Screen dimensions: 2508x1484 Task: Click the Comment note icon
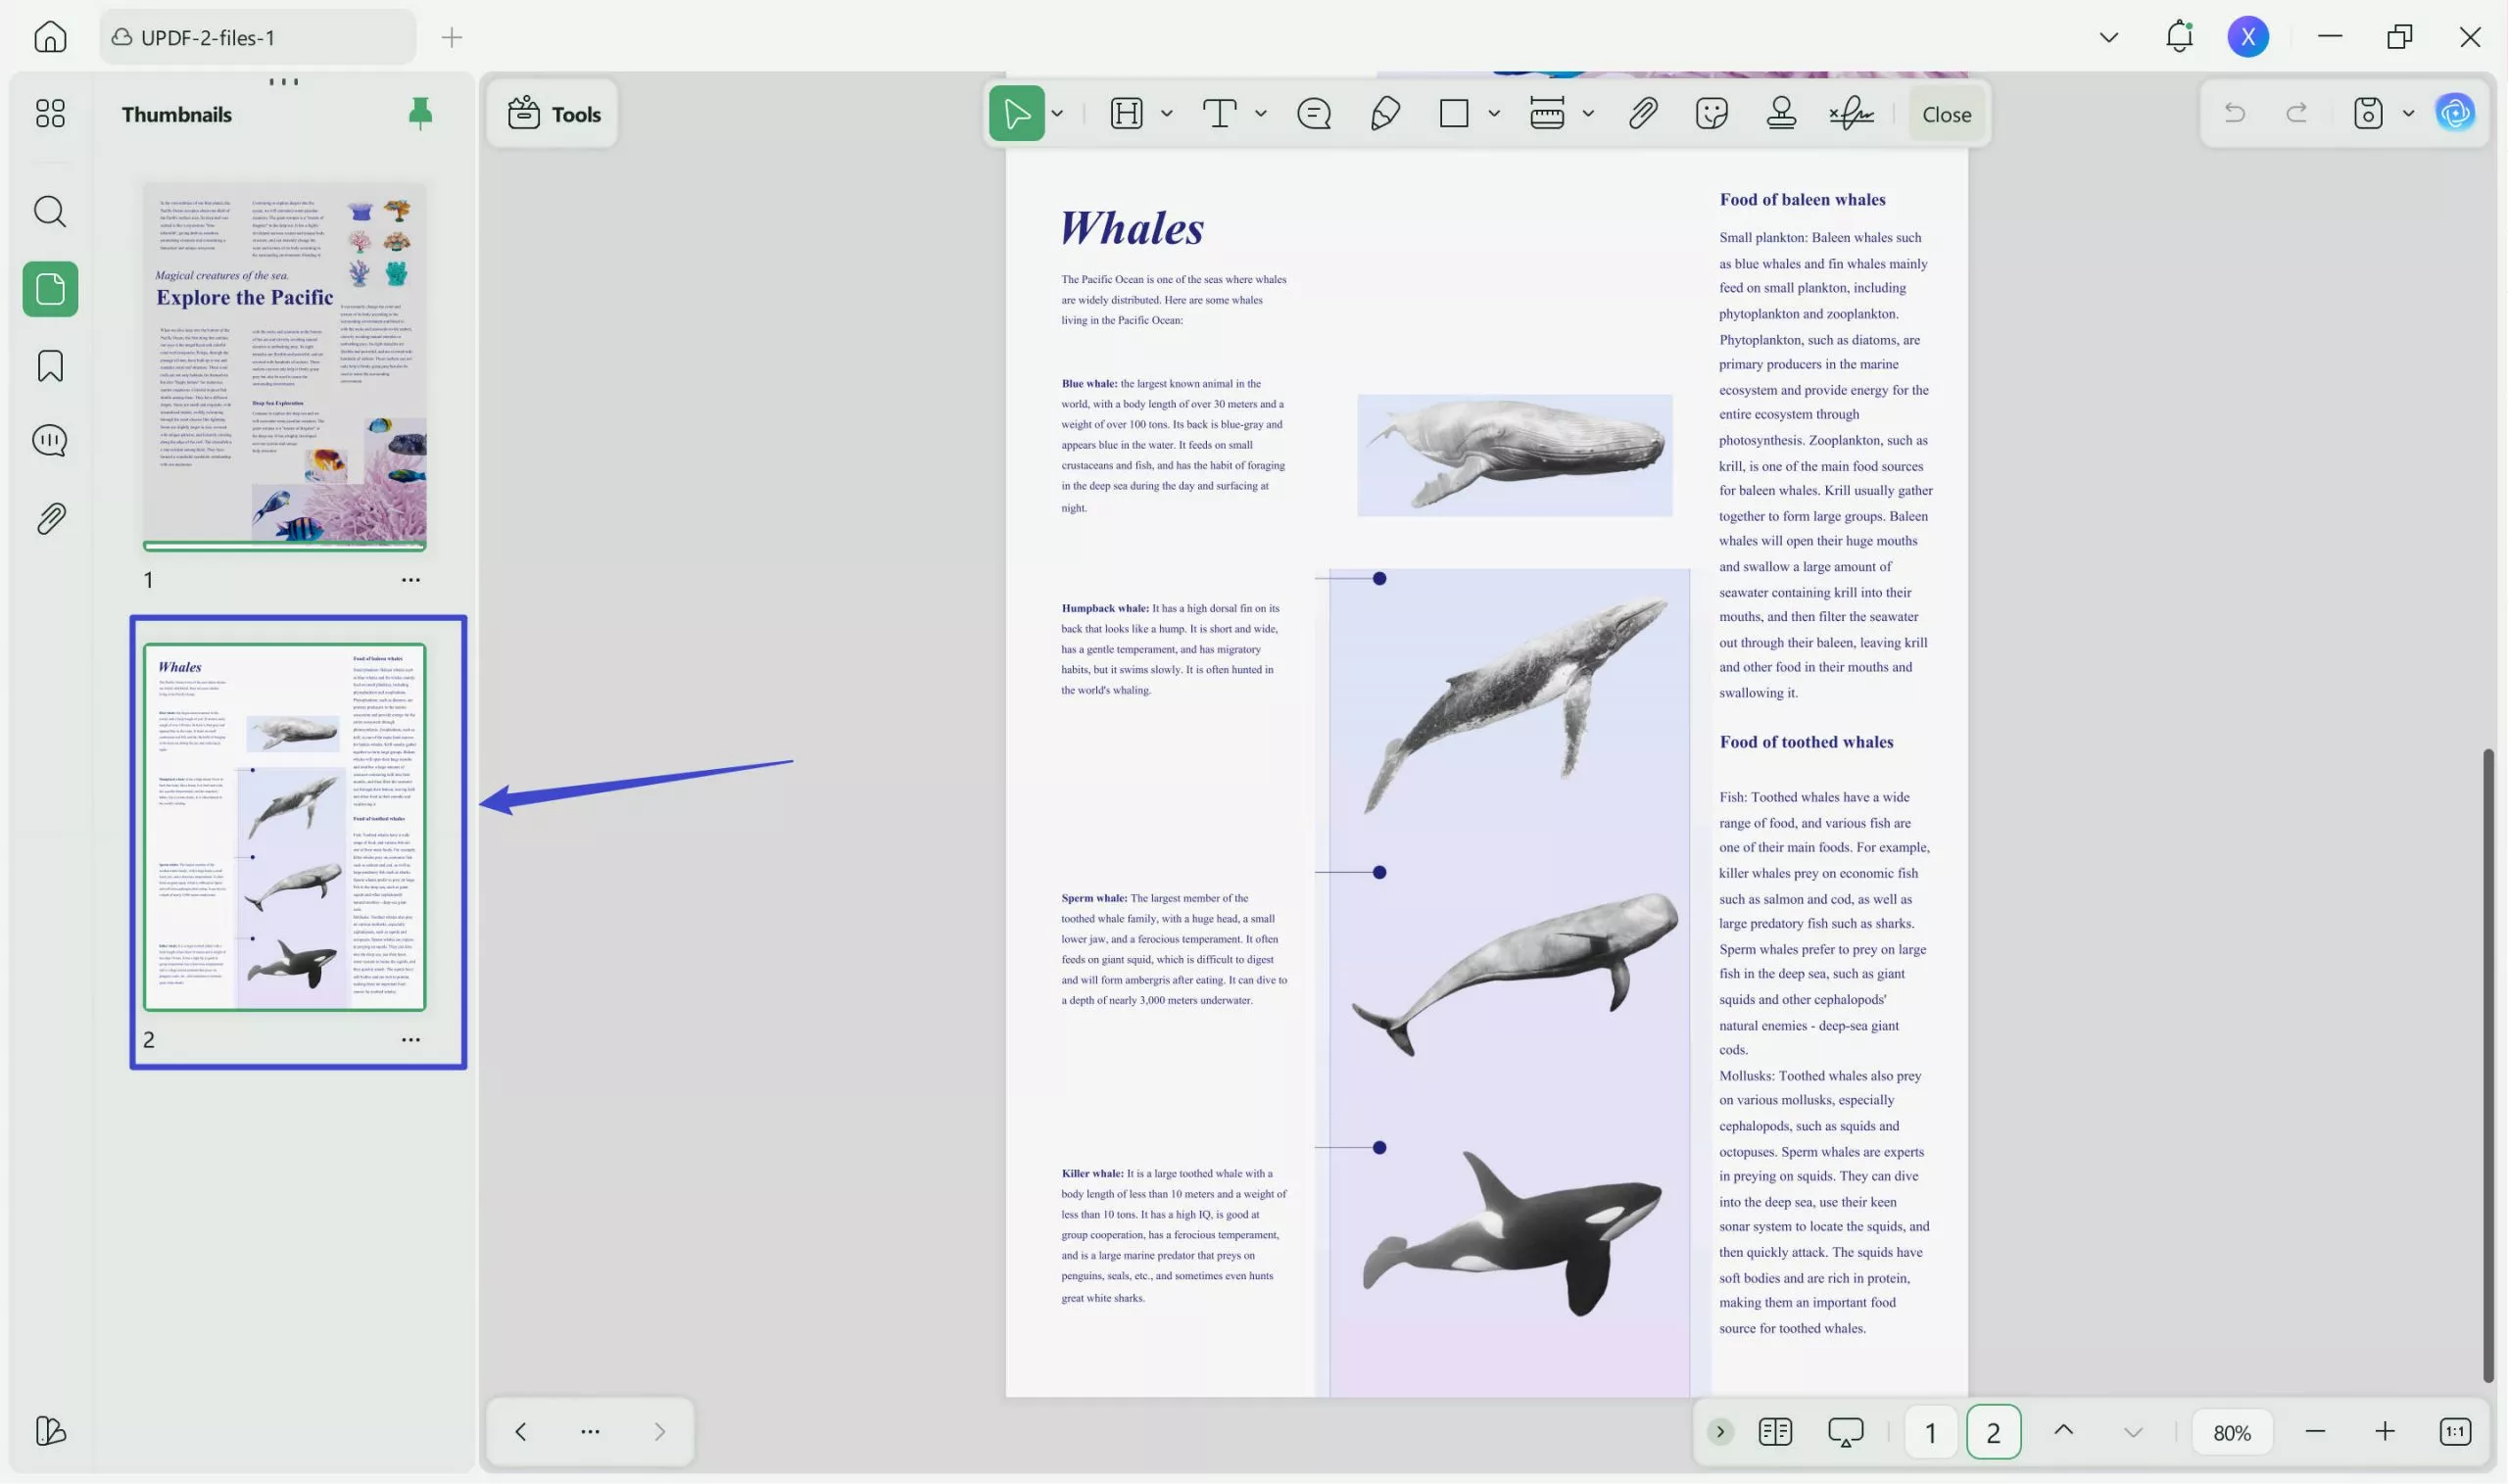1313,114
